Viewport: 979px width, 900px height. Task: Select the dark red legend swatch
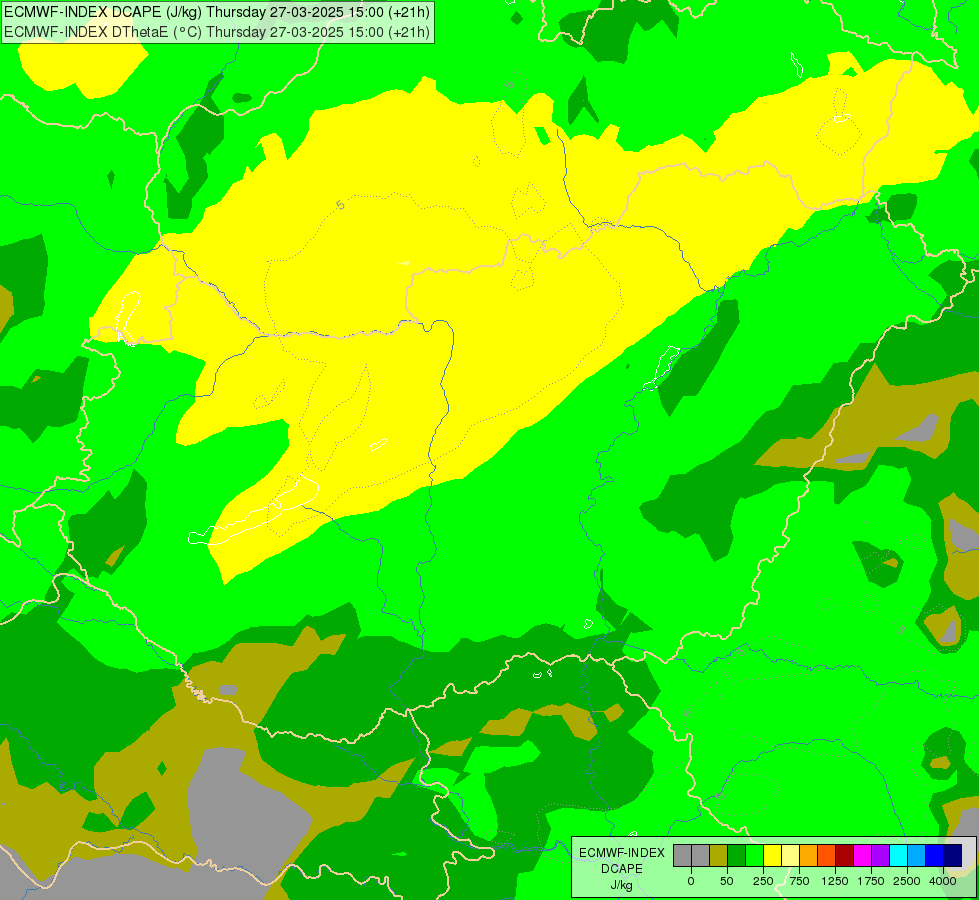pyautogui.click(x=845, y=856)
